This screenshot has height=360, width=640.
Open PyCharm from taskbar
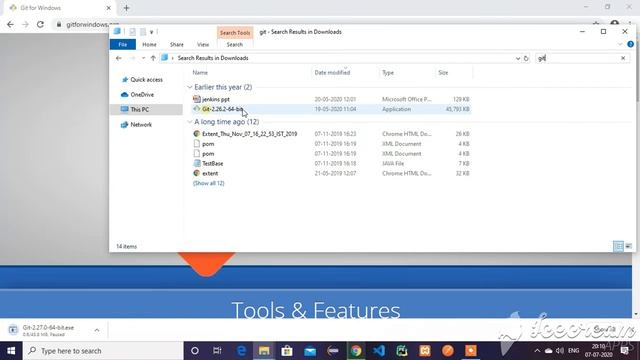pyautogui.click(x=402, y=351)
